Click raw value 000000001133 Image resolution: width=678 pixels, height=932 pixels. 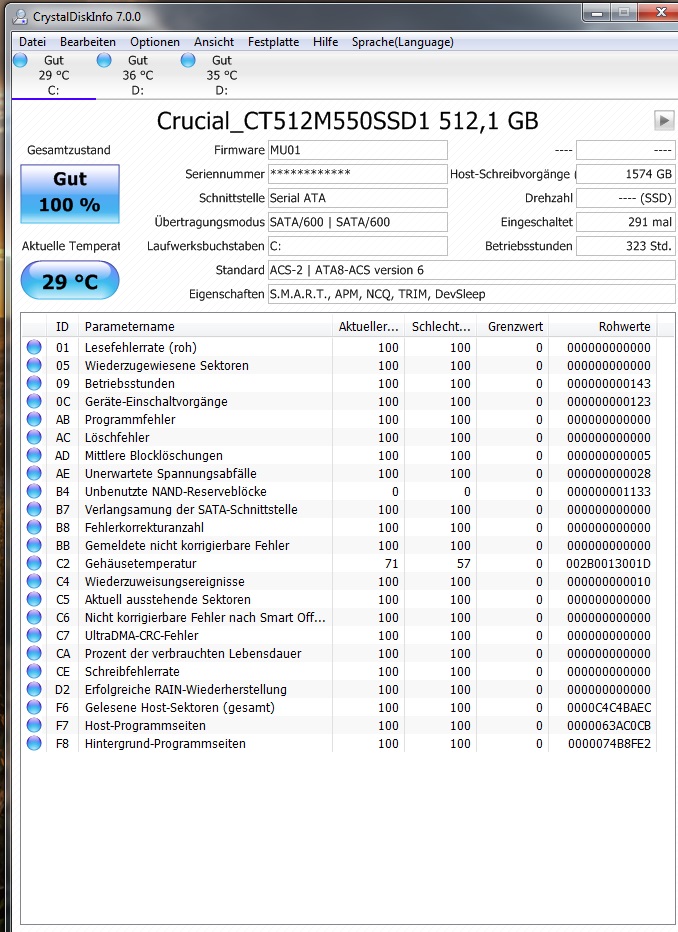(x=608, y=491)
